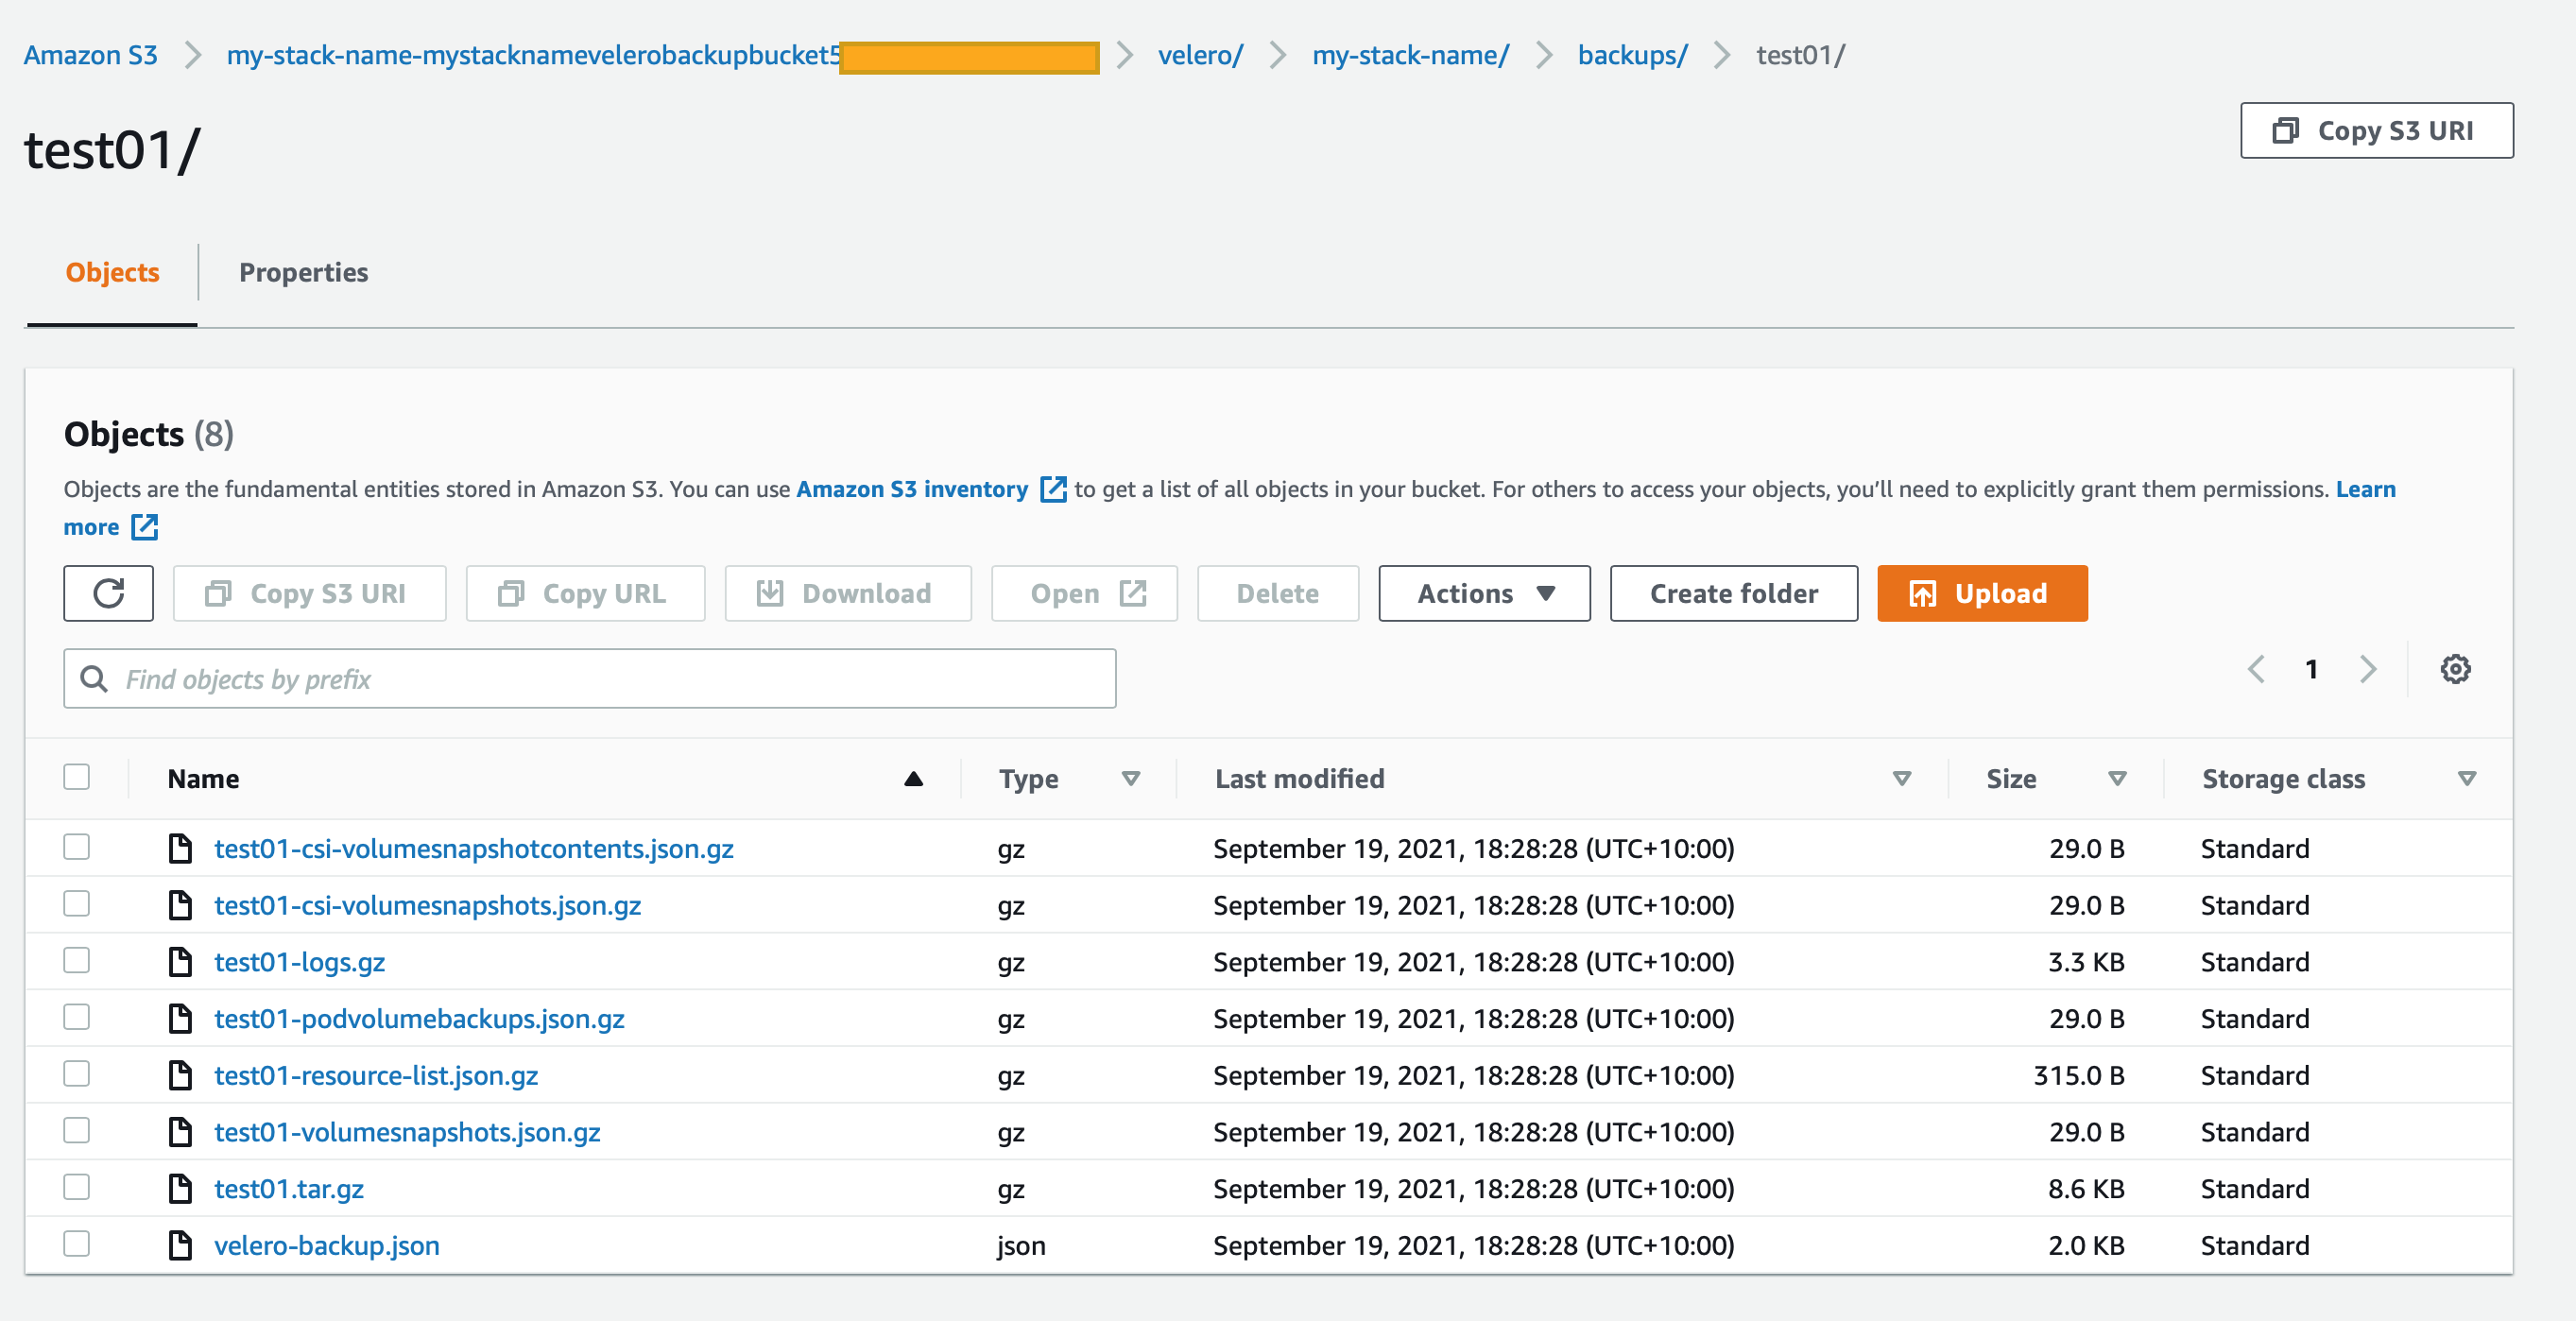
Task: Check test01-logs.gz row checkbox
Action: [x=77, y=961]
